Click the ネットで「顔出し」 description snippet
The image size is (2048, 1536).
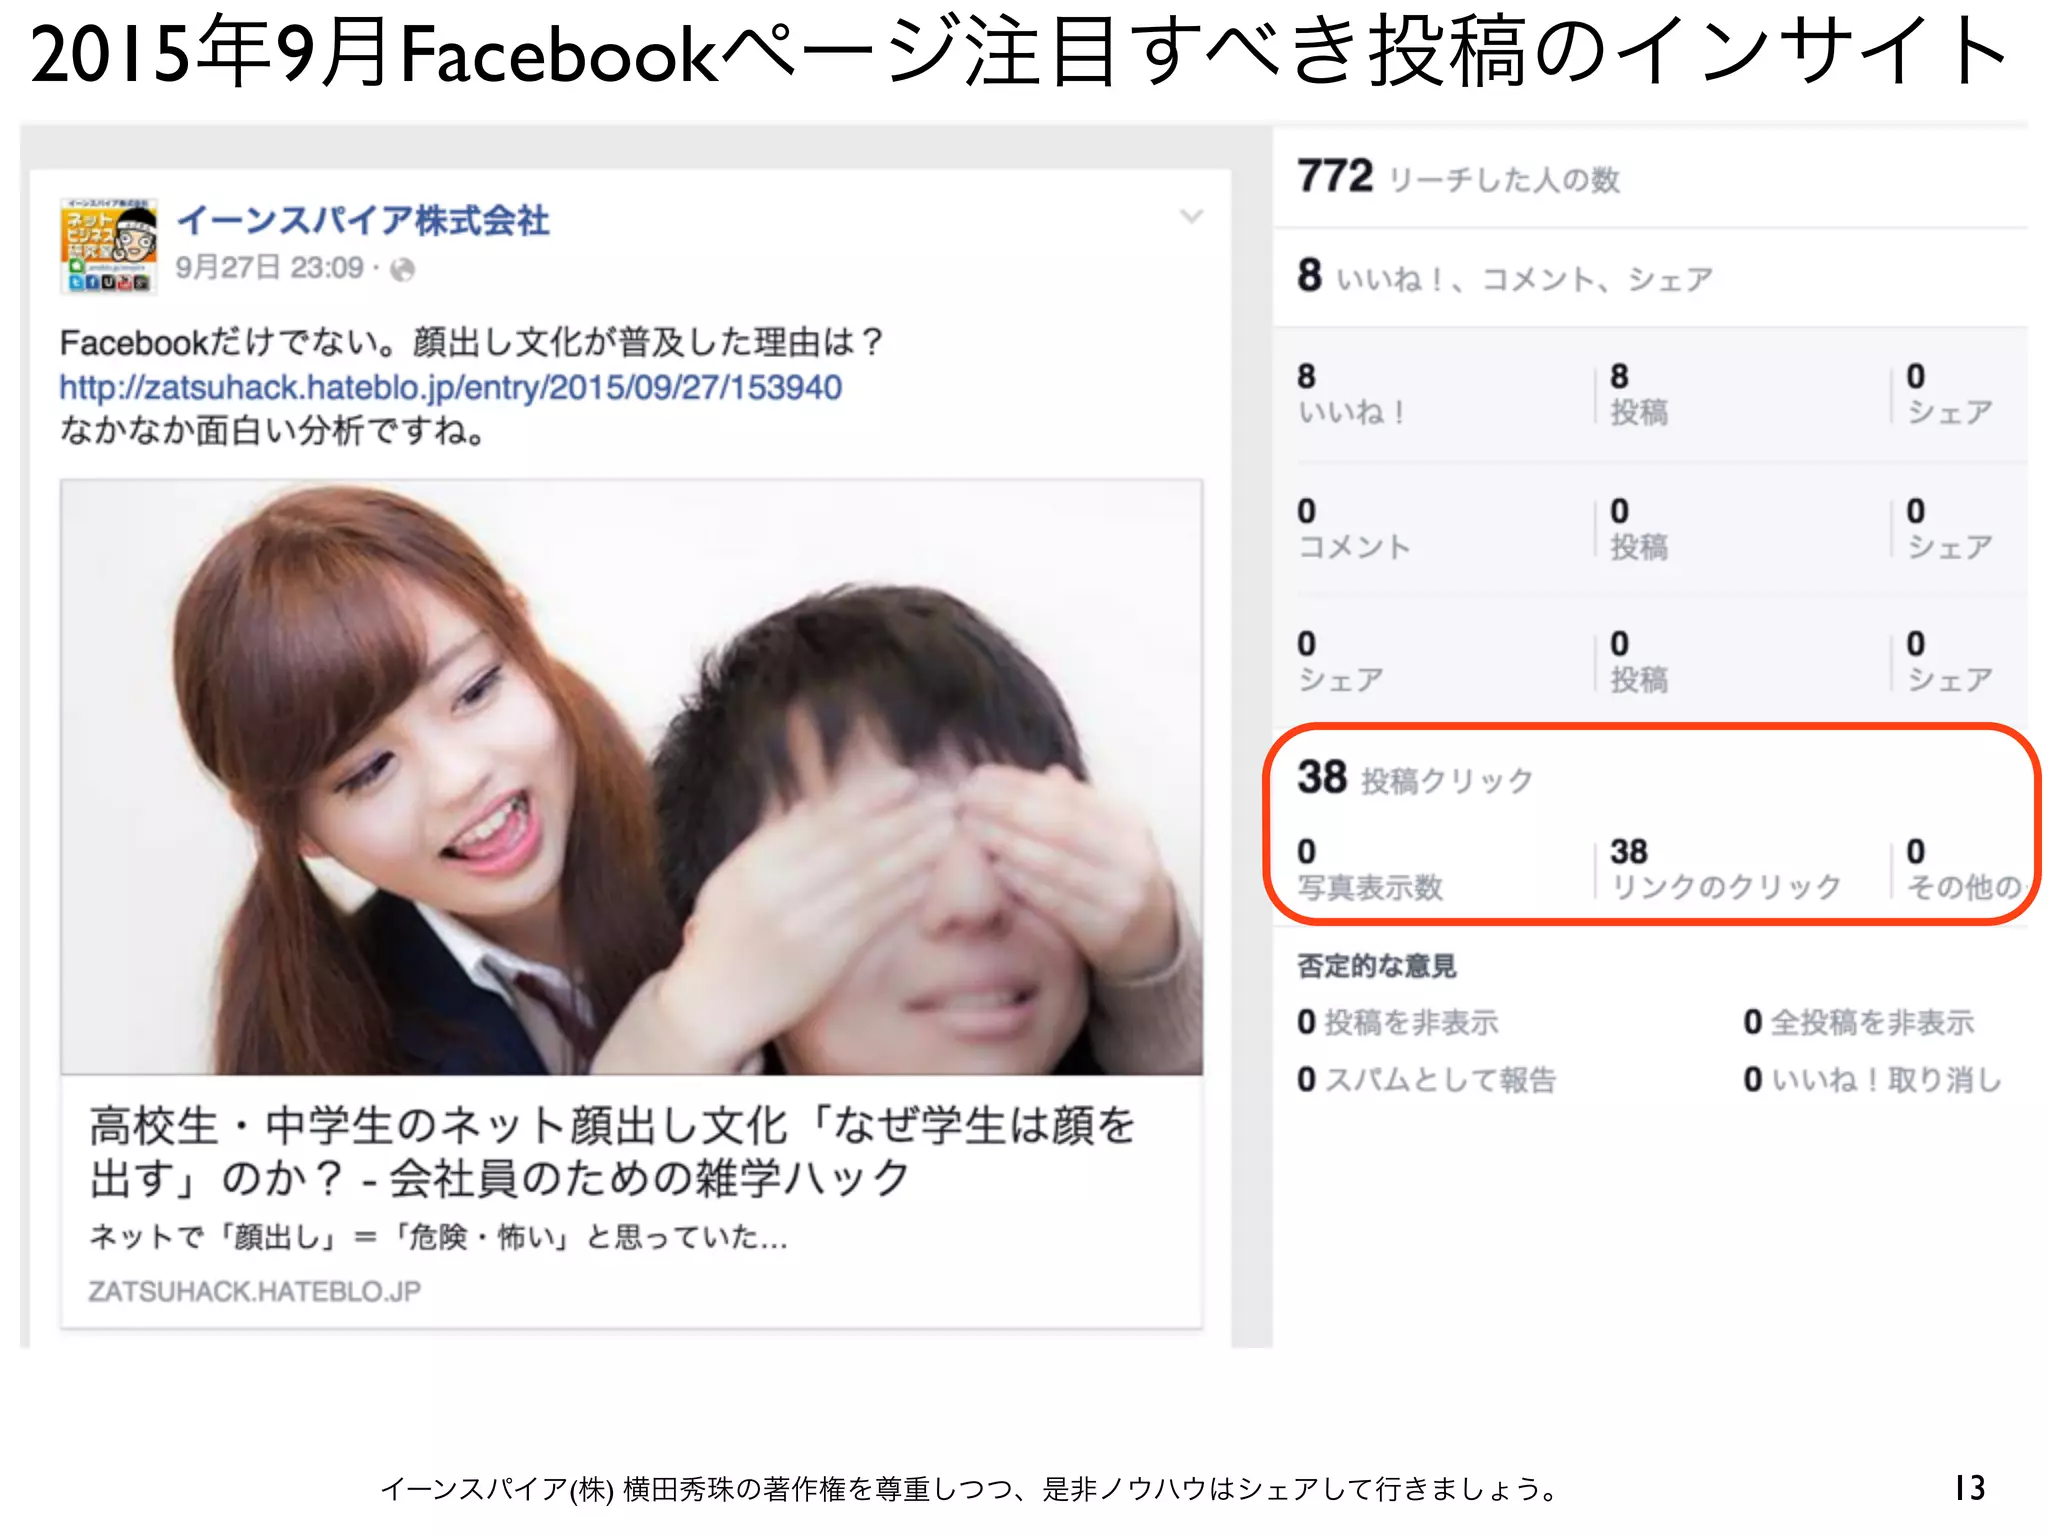click(438, 1237)
